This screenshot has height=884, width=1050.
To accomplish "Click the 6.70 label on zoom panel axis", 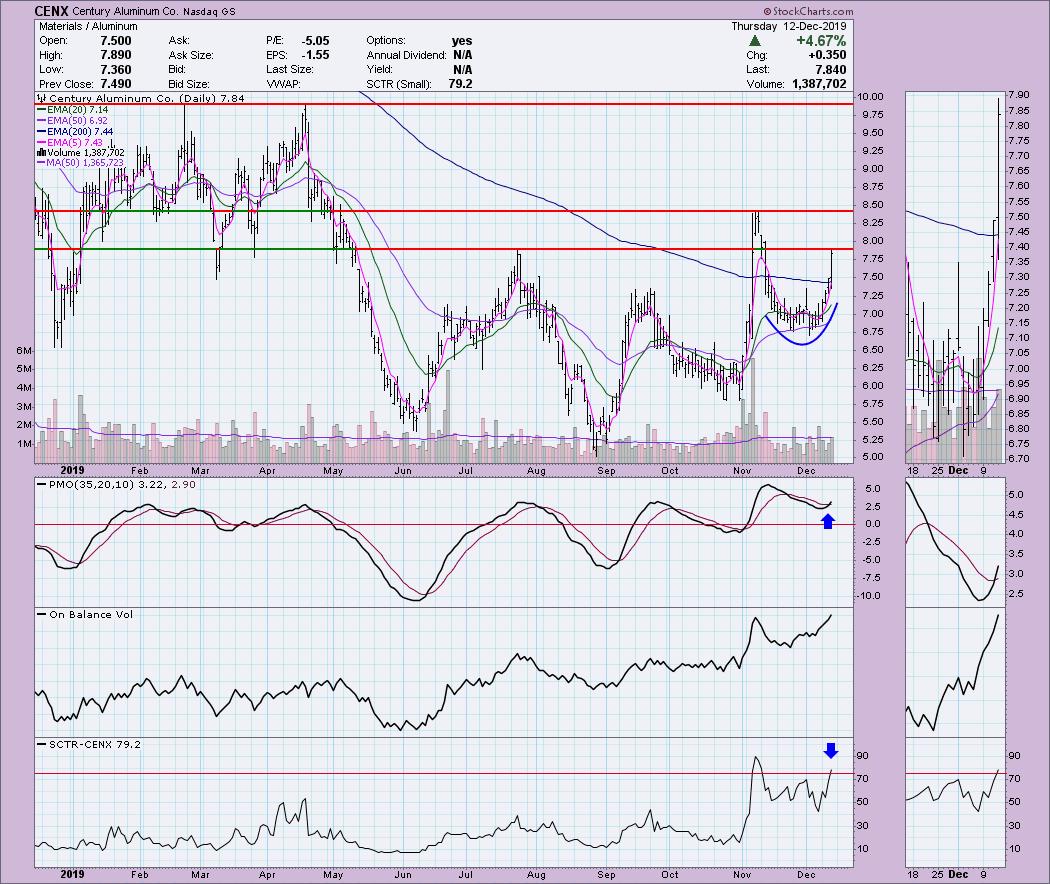I will tap(1019, 459).
